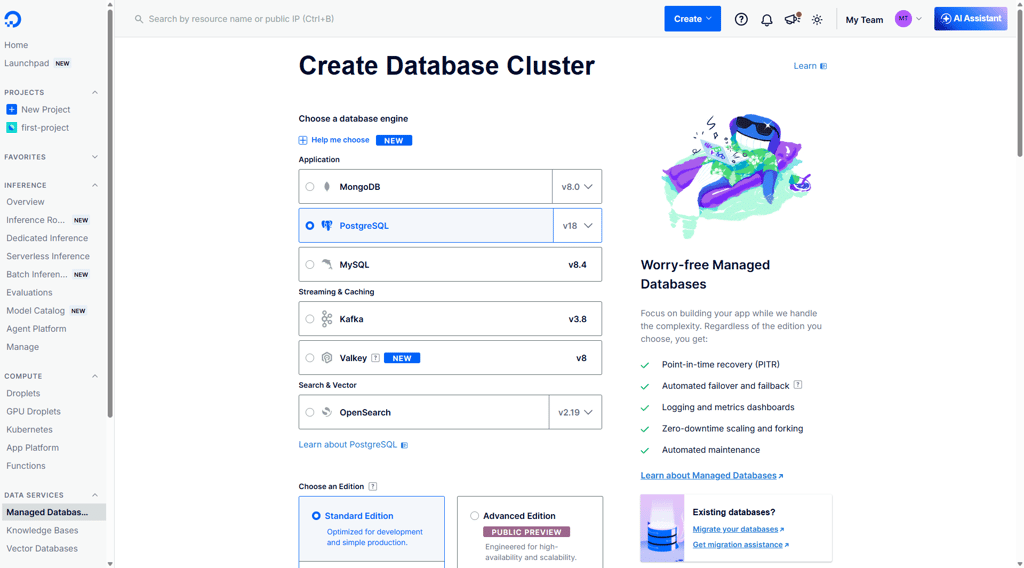The width and height of the screenshot is (1024, 568).
Task: Open Kubernetes in sidebar
Action: coord(29,430)
